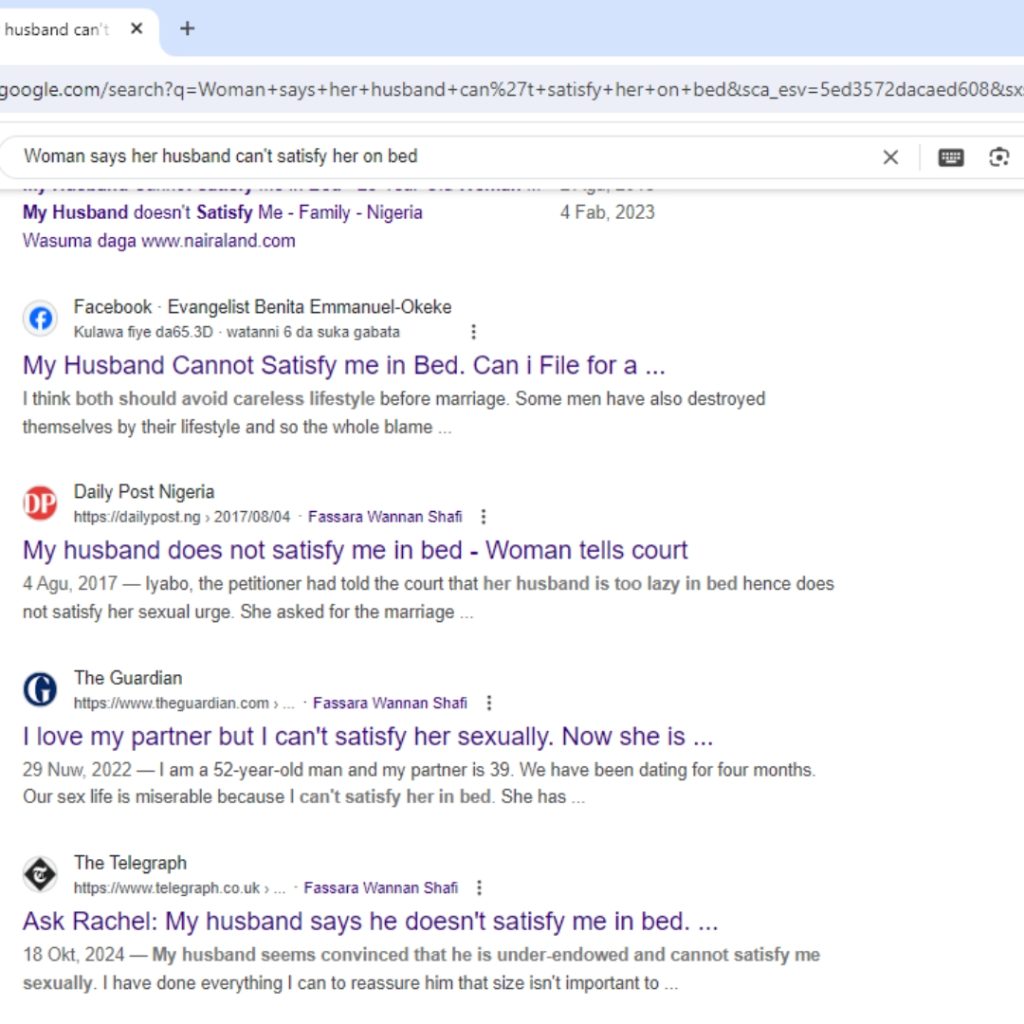Open 'My husband does not satisfy me in bed - Woman tells court'
Screen dimensions: 1024x1024
[x=355, y=550]
